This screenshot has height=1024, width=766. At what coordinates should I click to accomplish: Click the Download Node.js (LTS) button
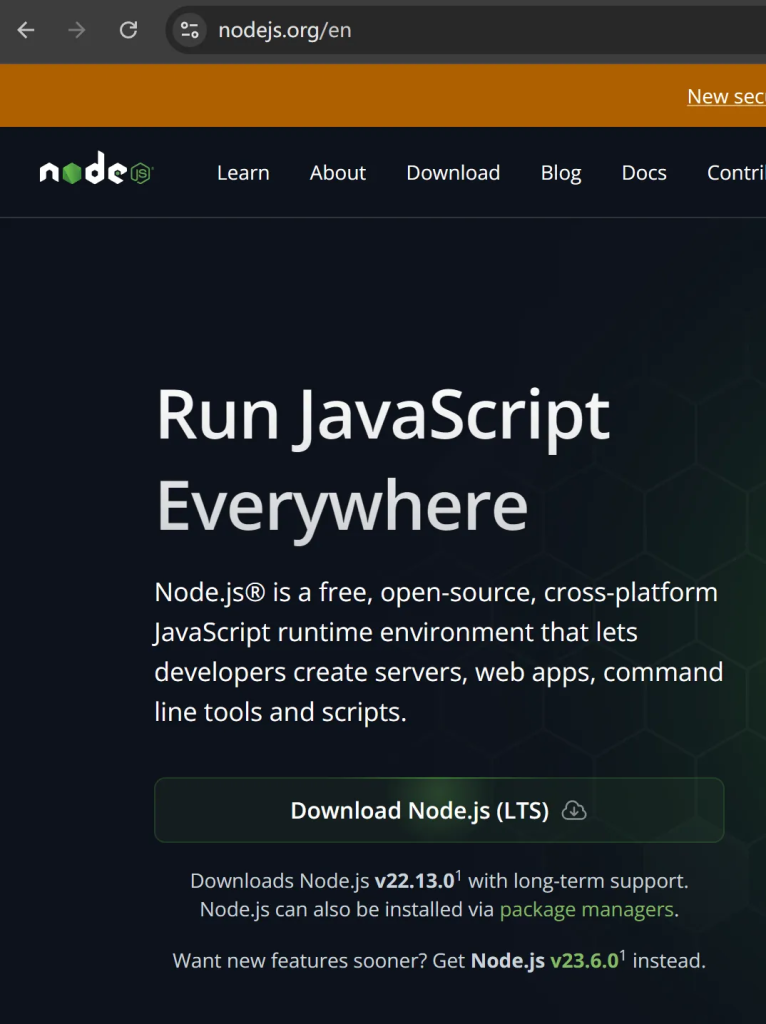[x=439, y=810]
